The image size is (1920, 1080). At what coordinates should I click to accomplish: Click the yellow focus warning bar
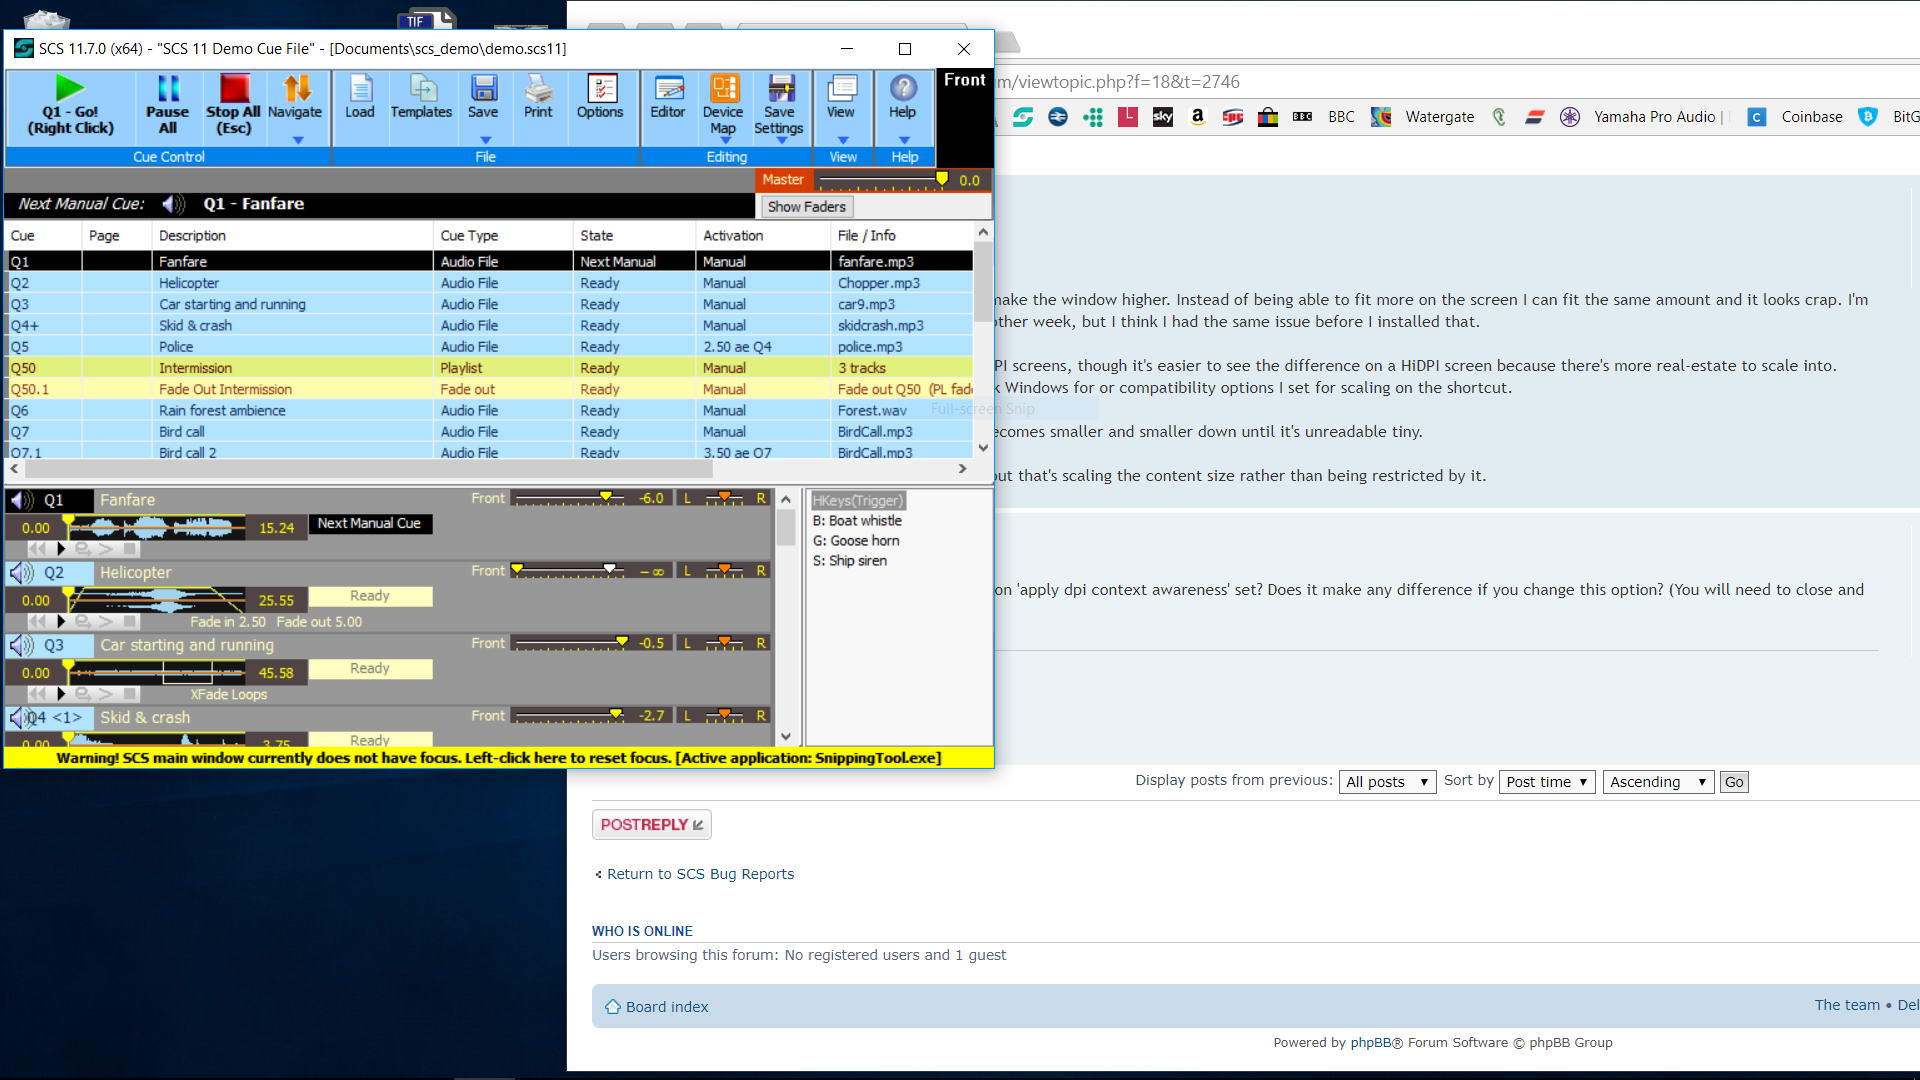click(498, 758)
